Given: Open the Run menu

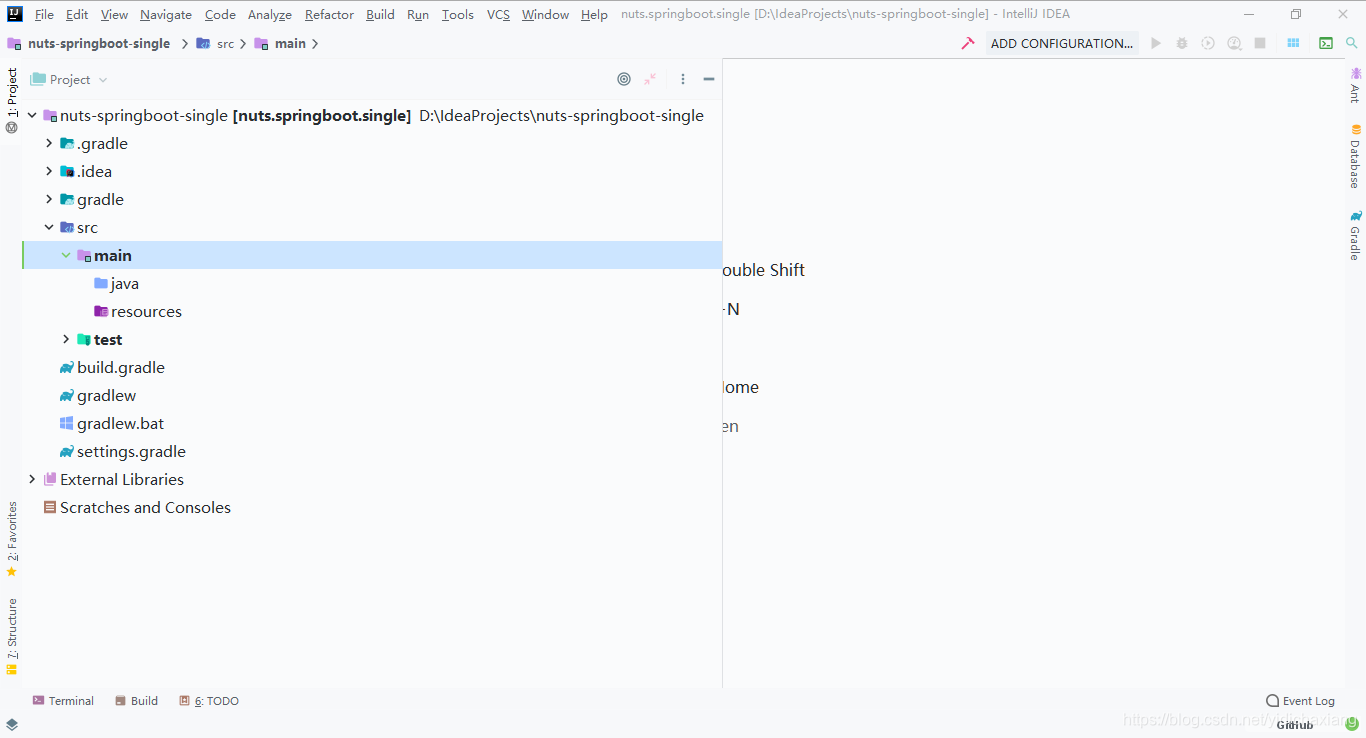Looking at the screenshot, I should [418, 14].
